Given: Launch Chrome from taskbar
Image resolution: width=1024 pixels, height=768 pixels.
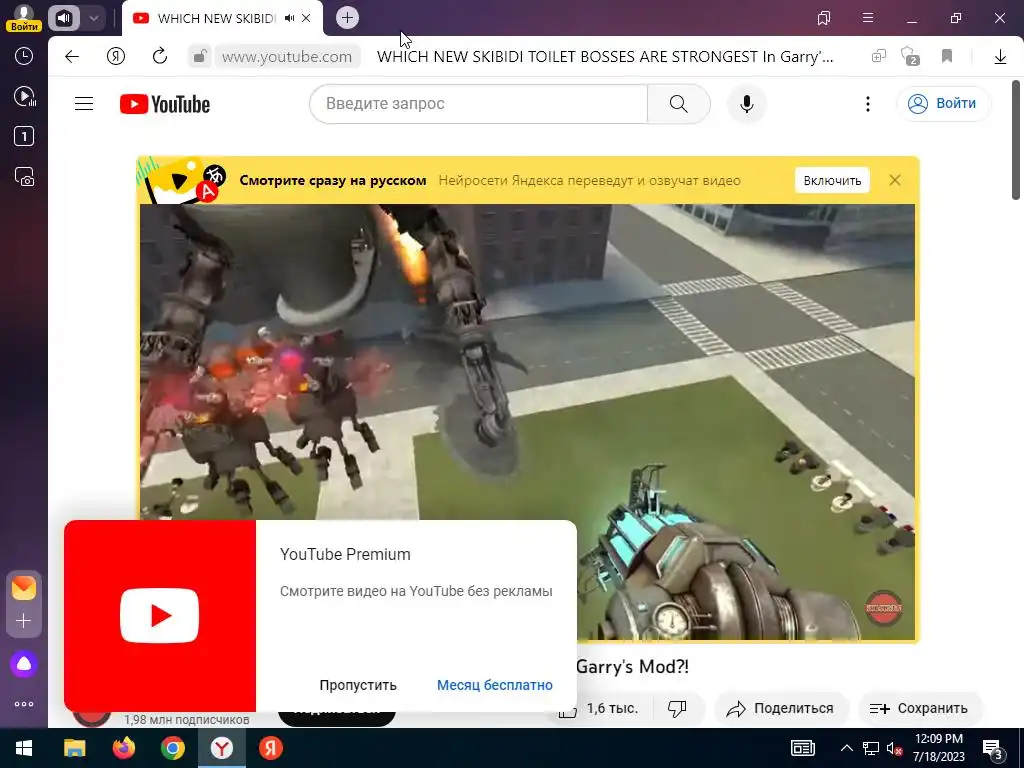Looking at the screenshot, I should coord(172,748).
